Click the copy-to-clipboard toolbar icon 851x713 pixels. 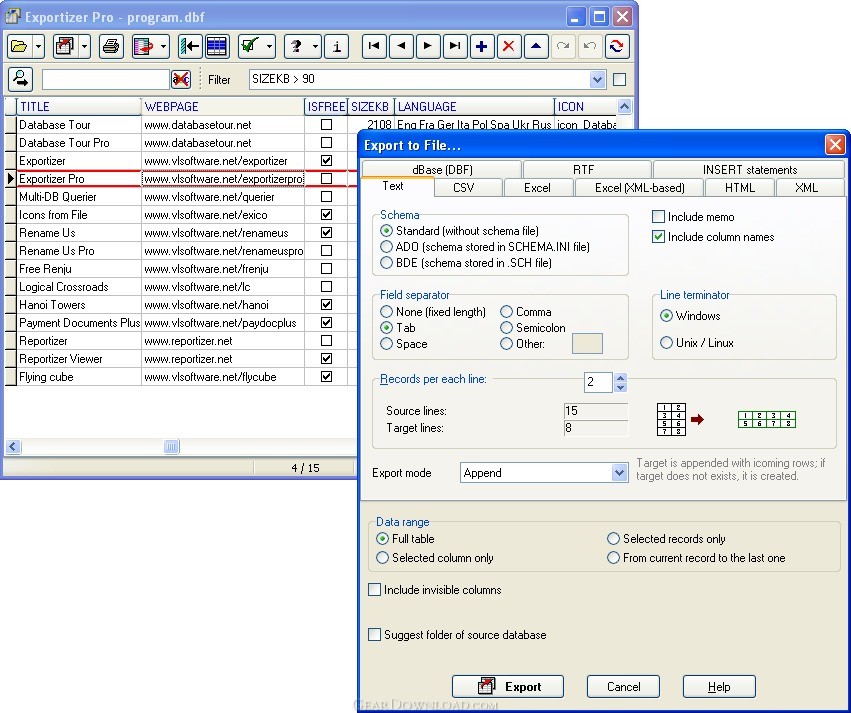tap(143, 47)
